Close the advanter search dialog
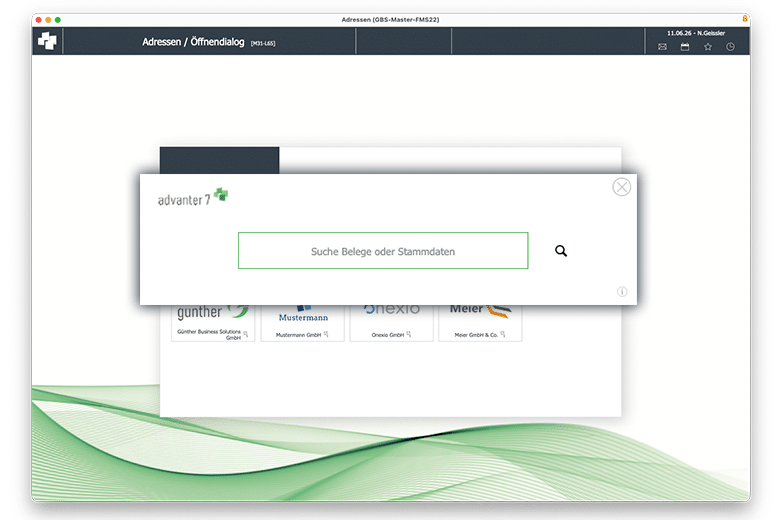Image resolution: width=780 pixels, height=520 pixels. point(621,187)
